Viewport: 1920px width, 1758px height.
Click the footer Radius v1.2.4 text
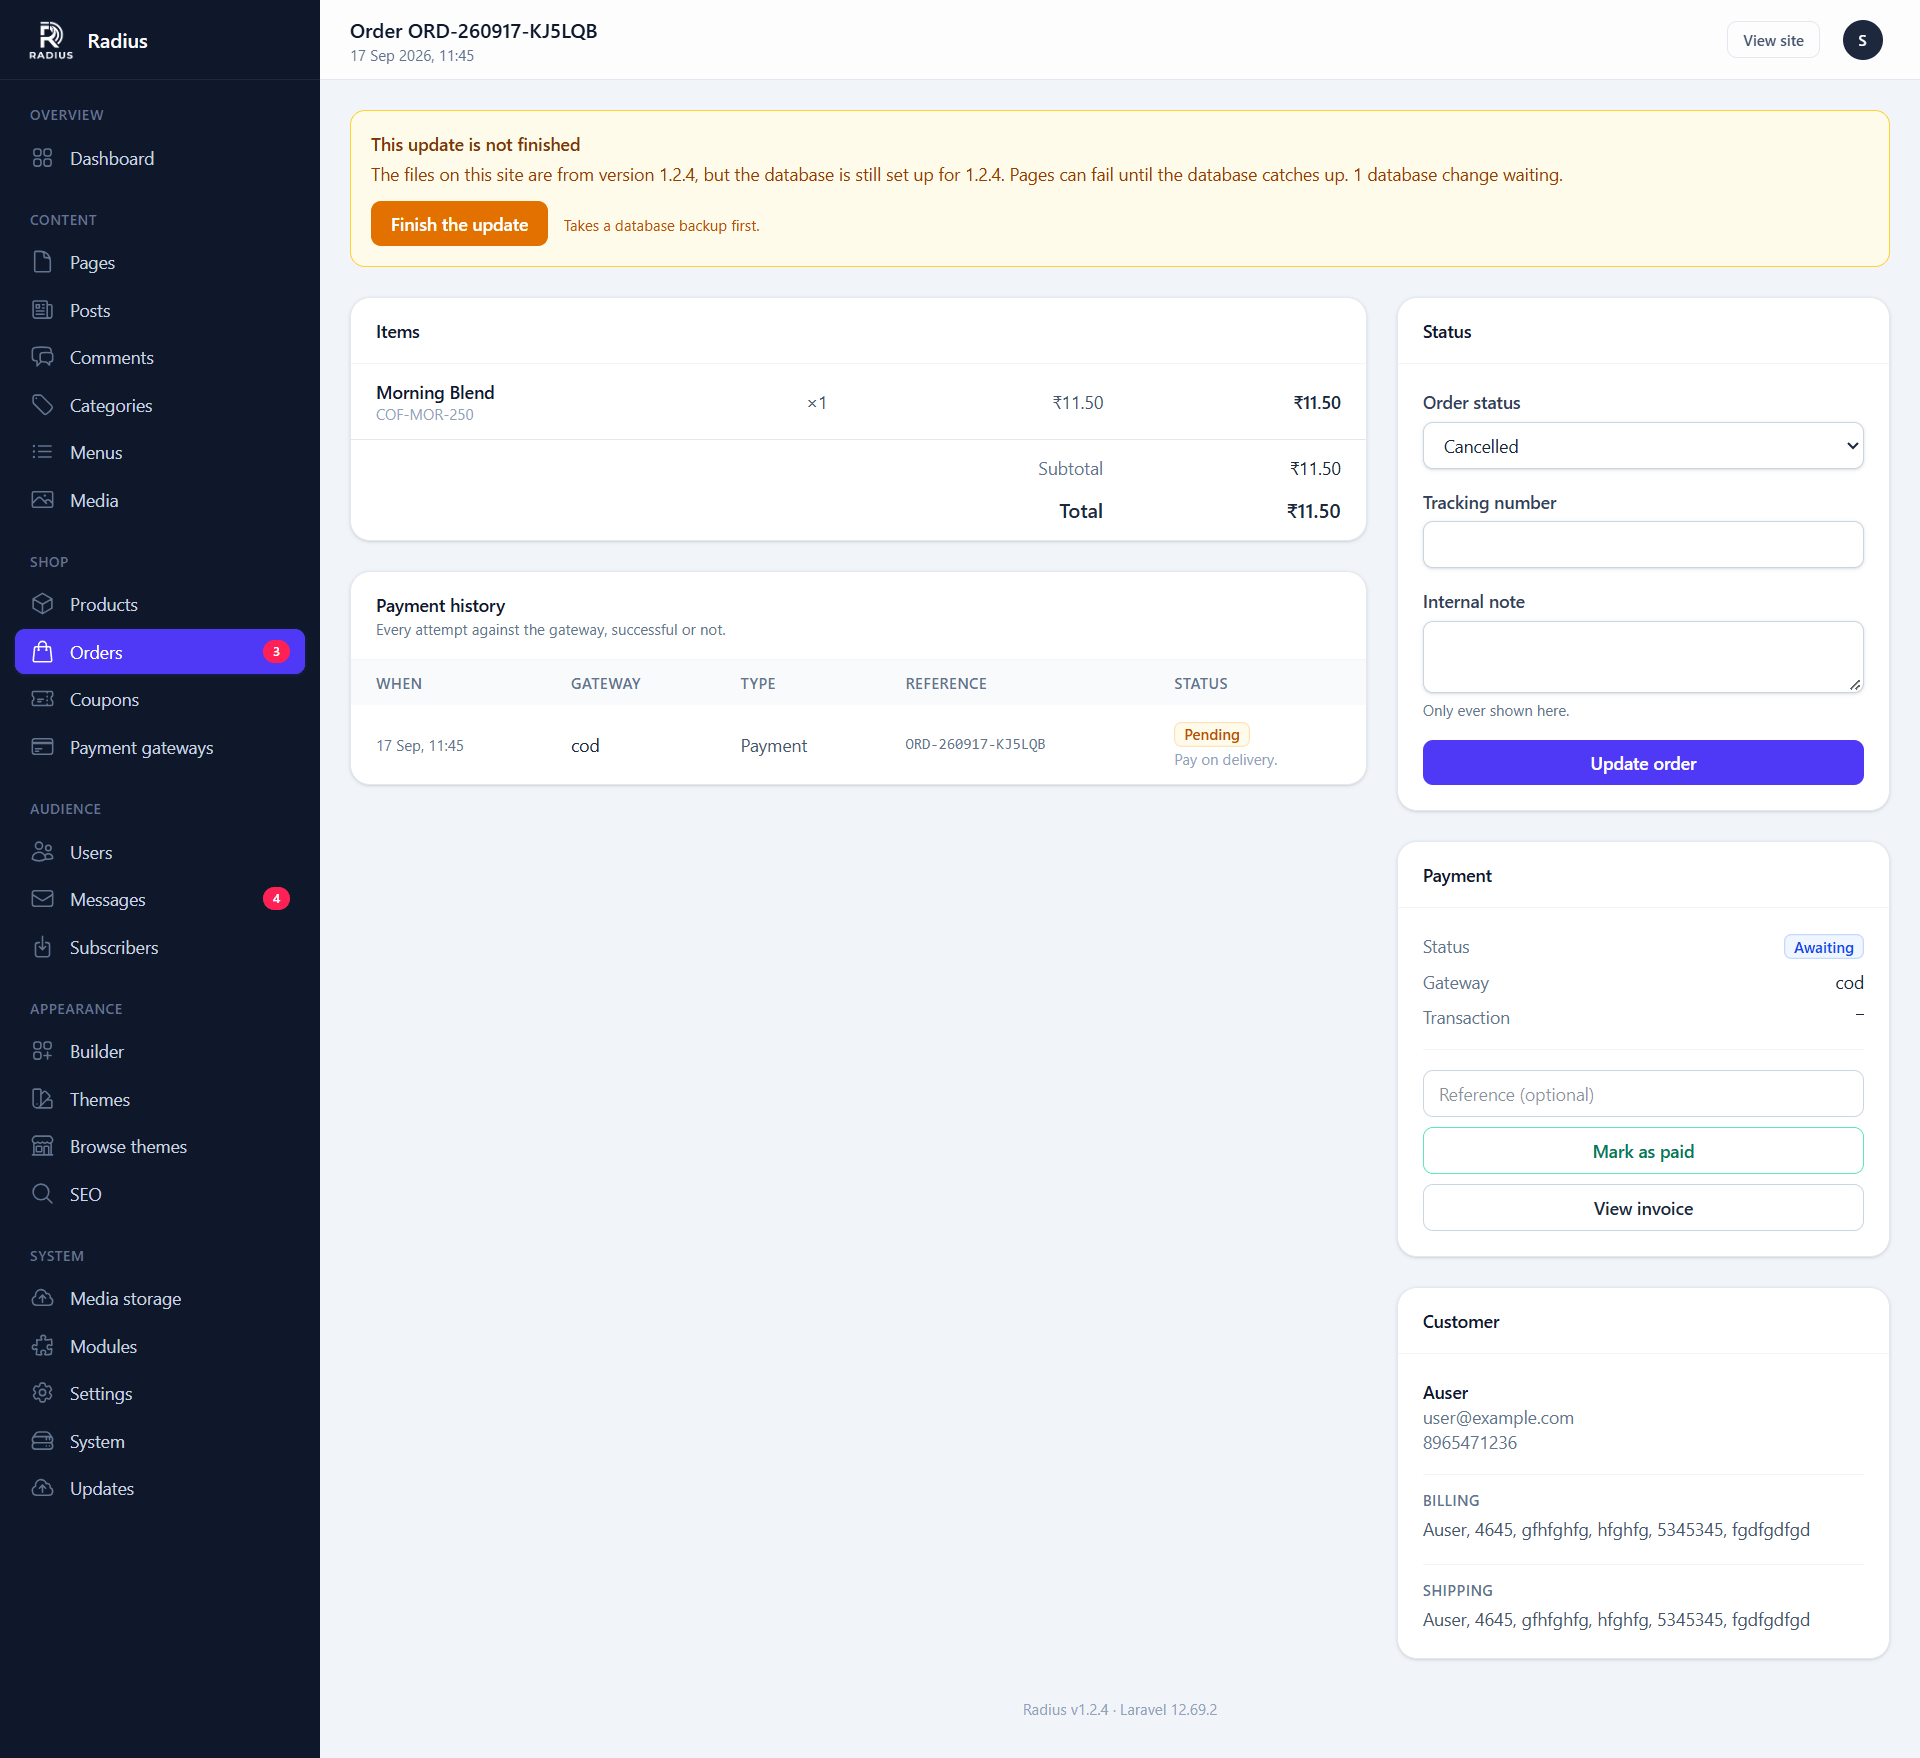(1065, 1710)
